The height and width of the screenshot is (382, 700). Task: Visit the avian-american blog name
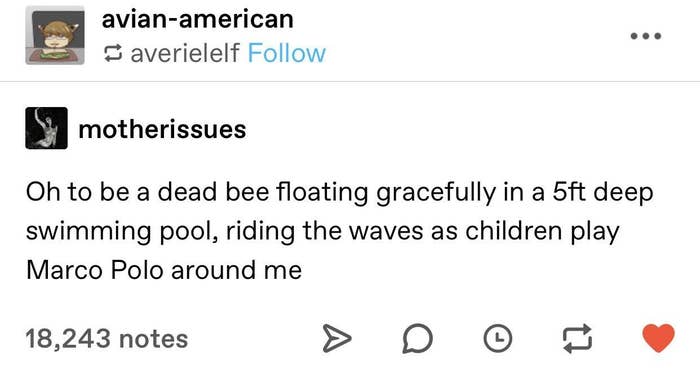click(197, 20)
